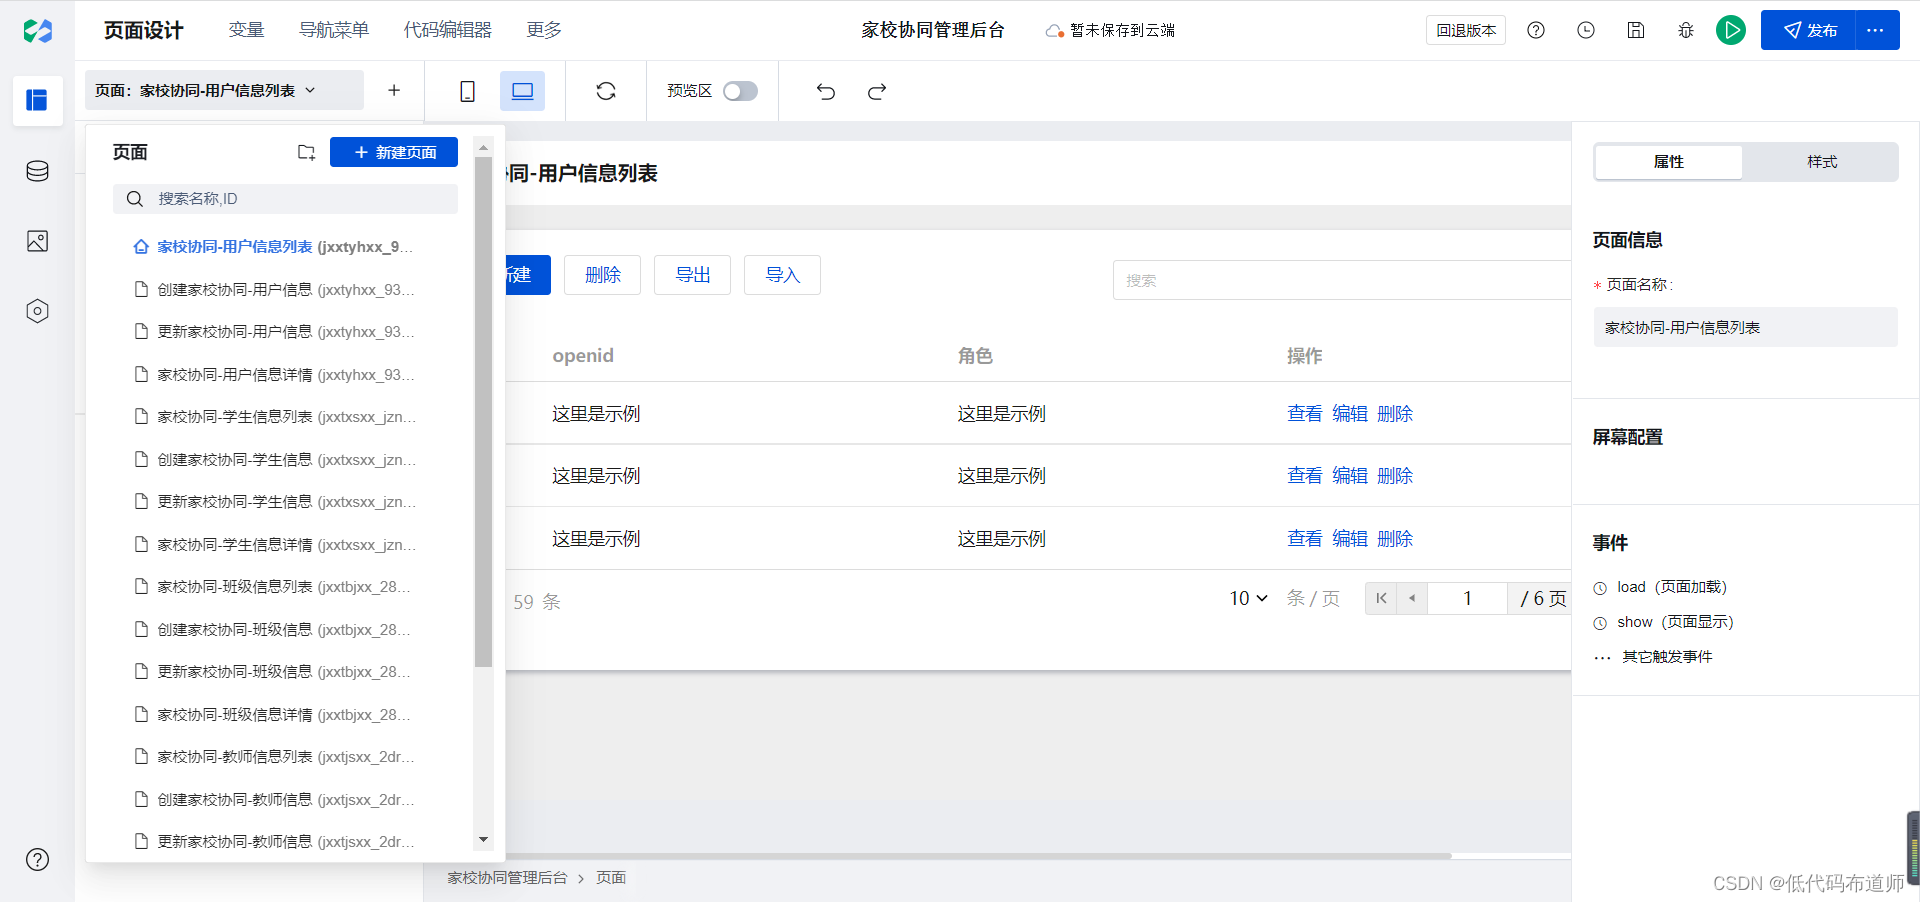Screen dimensions: 1920x902
Task: Click the page panel vertical scrollbar
Action: tap(483, 410)
